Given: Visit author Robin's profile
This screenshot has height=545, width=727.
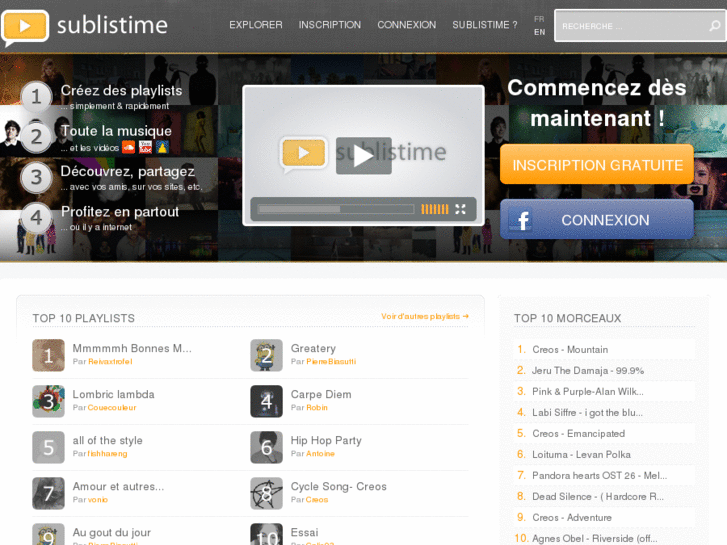Looking at the screenshot, I should [x=317, y=408].
